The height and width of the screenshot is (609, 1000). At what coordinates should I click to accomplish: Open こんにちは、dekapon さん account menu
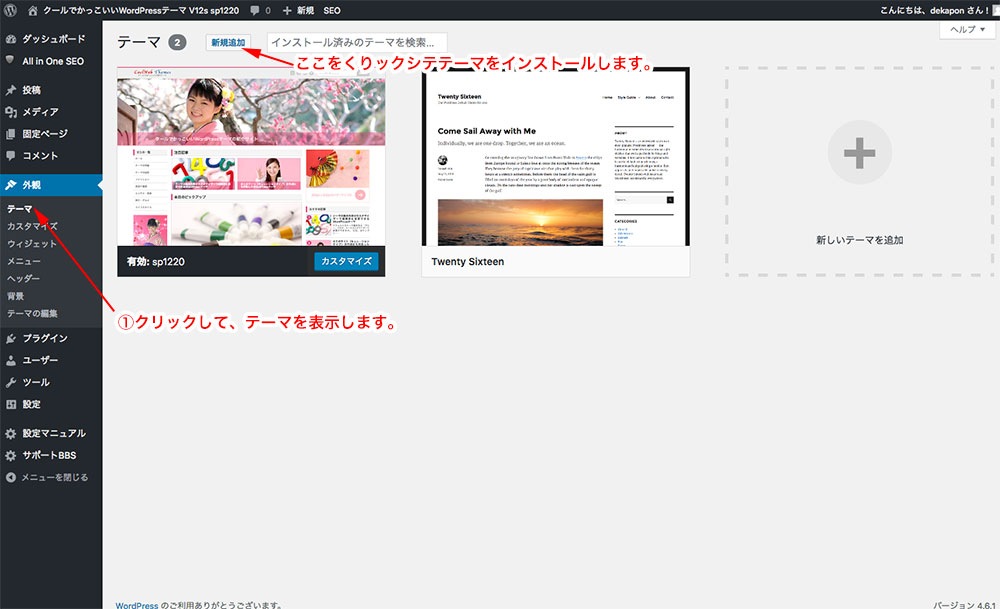[934, 10]
